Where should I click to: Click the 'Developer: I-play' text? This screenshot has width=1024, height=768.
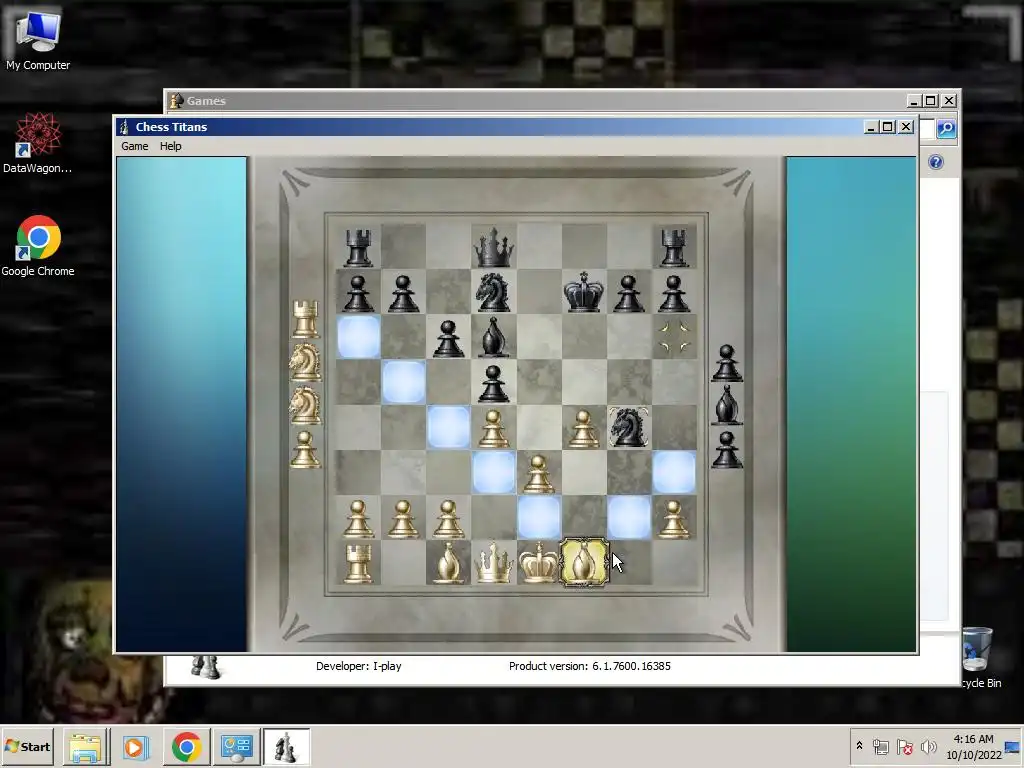tap(359, 666)
